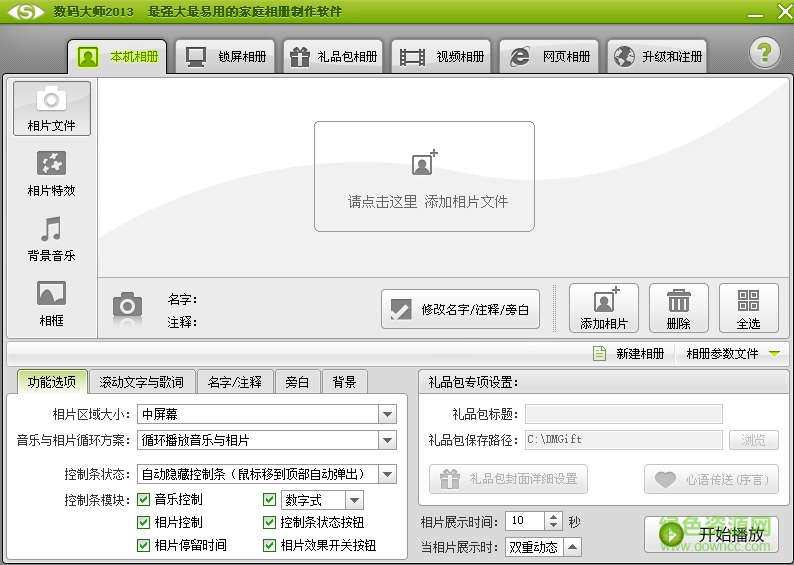Image resolution: width=794 pixels, height=565 pixels.
Task: Decrease 相片展示时间 with the down arrow
Action: [553, 526]
